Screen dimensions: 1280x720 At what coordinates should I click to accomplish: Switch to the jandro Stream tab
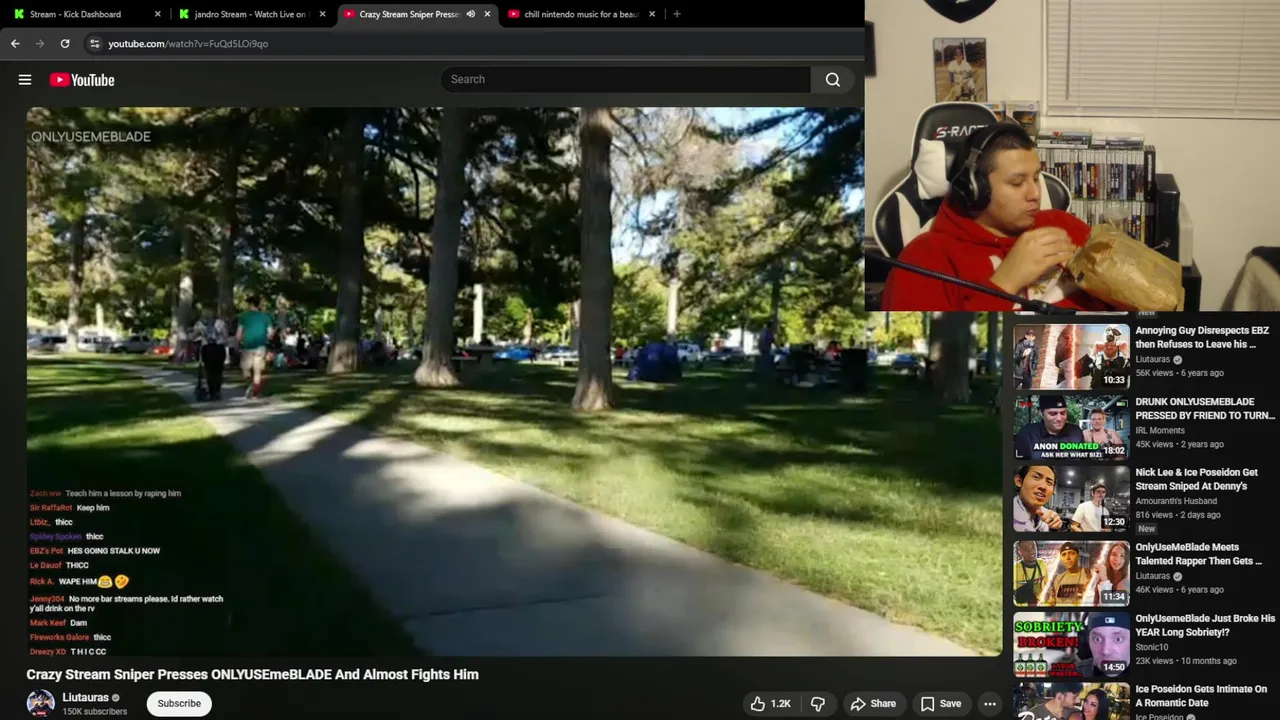coord(250,14)
